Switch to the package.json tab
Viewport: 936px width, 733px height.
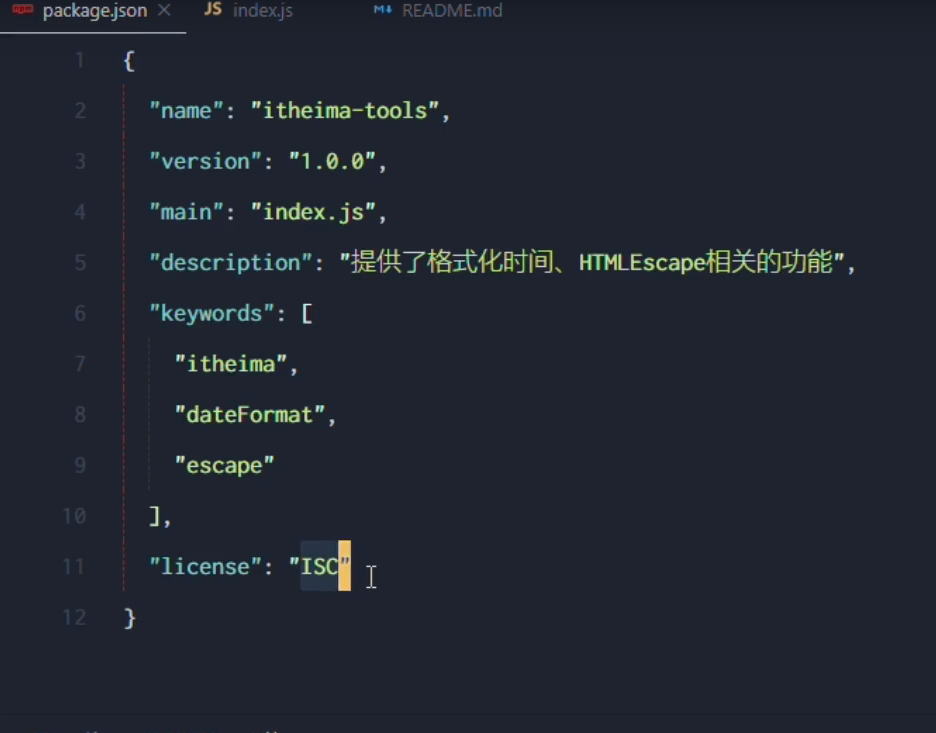tap(95, 11)
